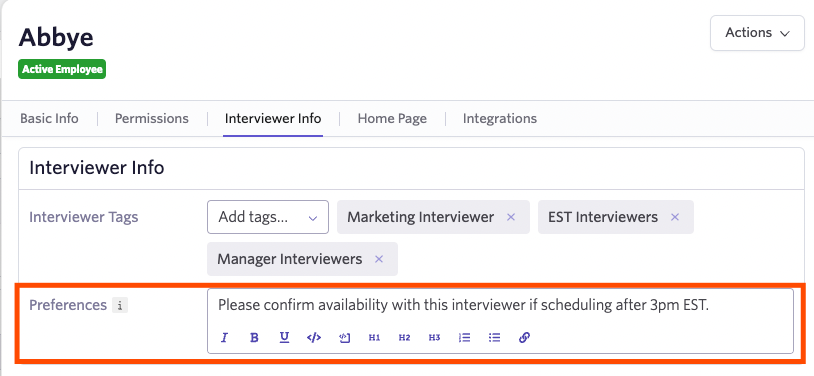The image size is (814, 376).
Task: Go to the Home Page tab
Action: coord(392,118)
